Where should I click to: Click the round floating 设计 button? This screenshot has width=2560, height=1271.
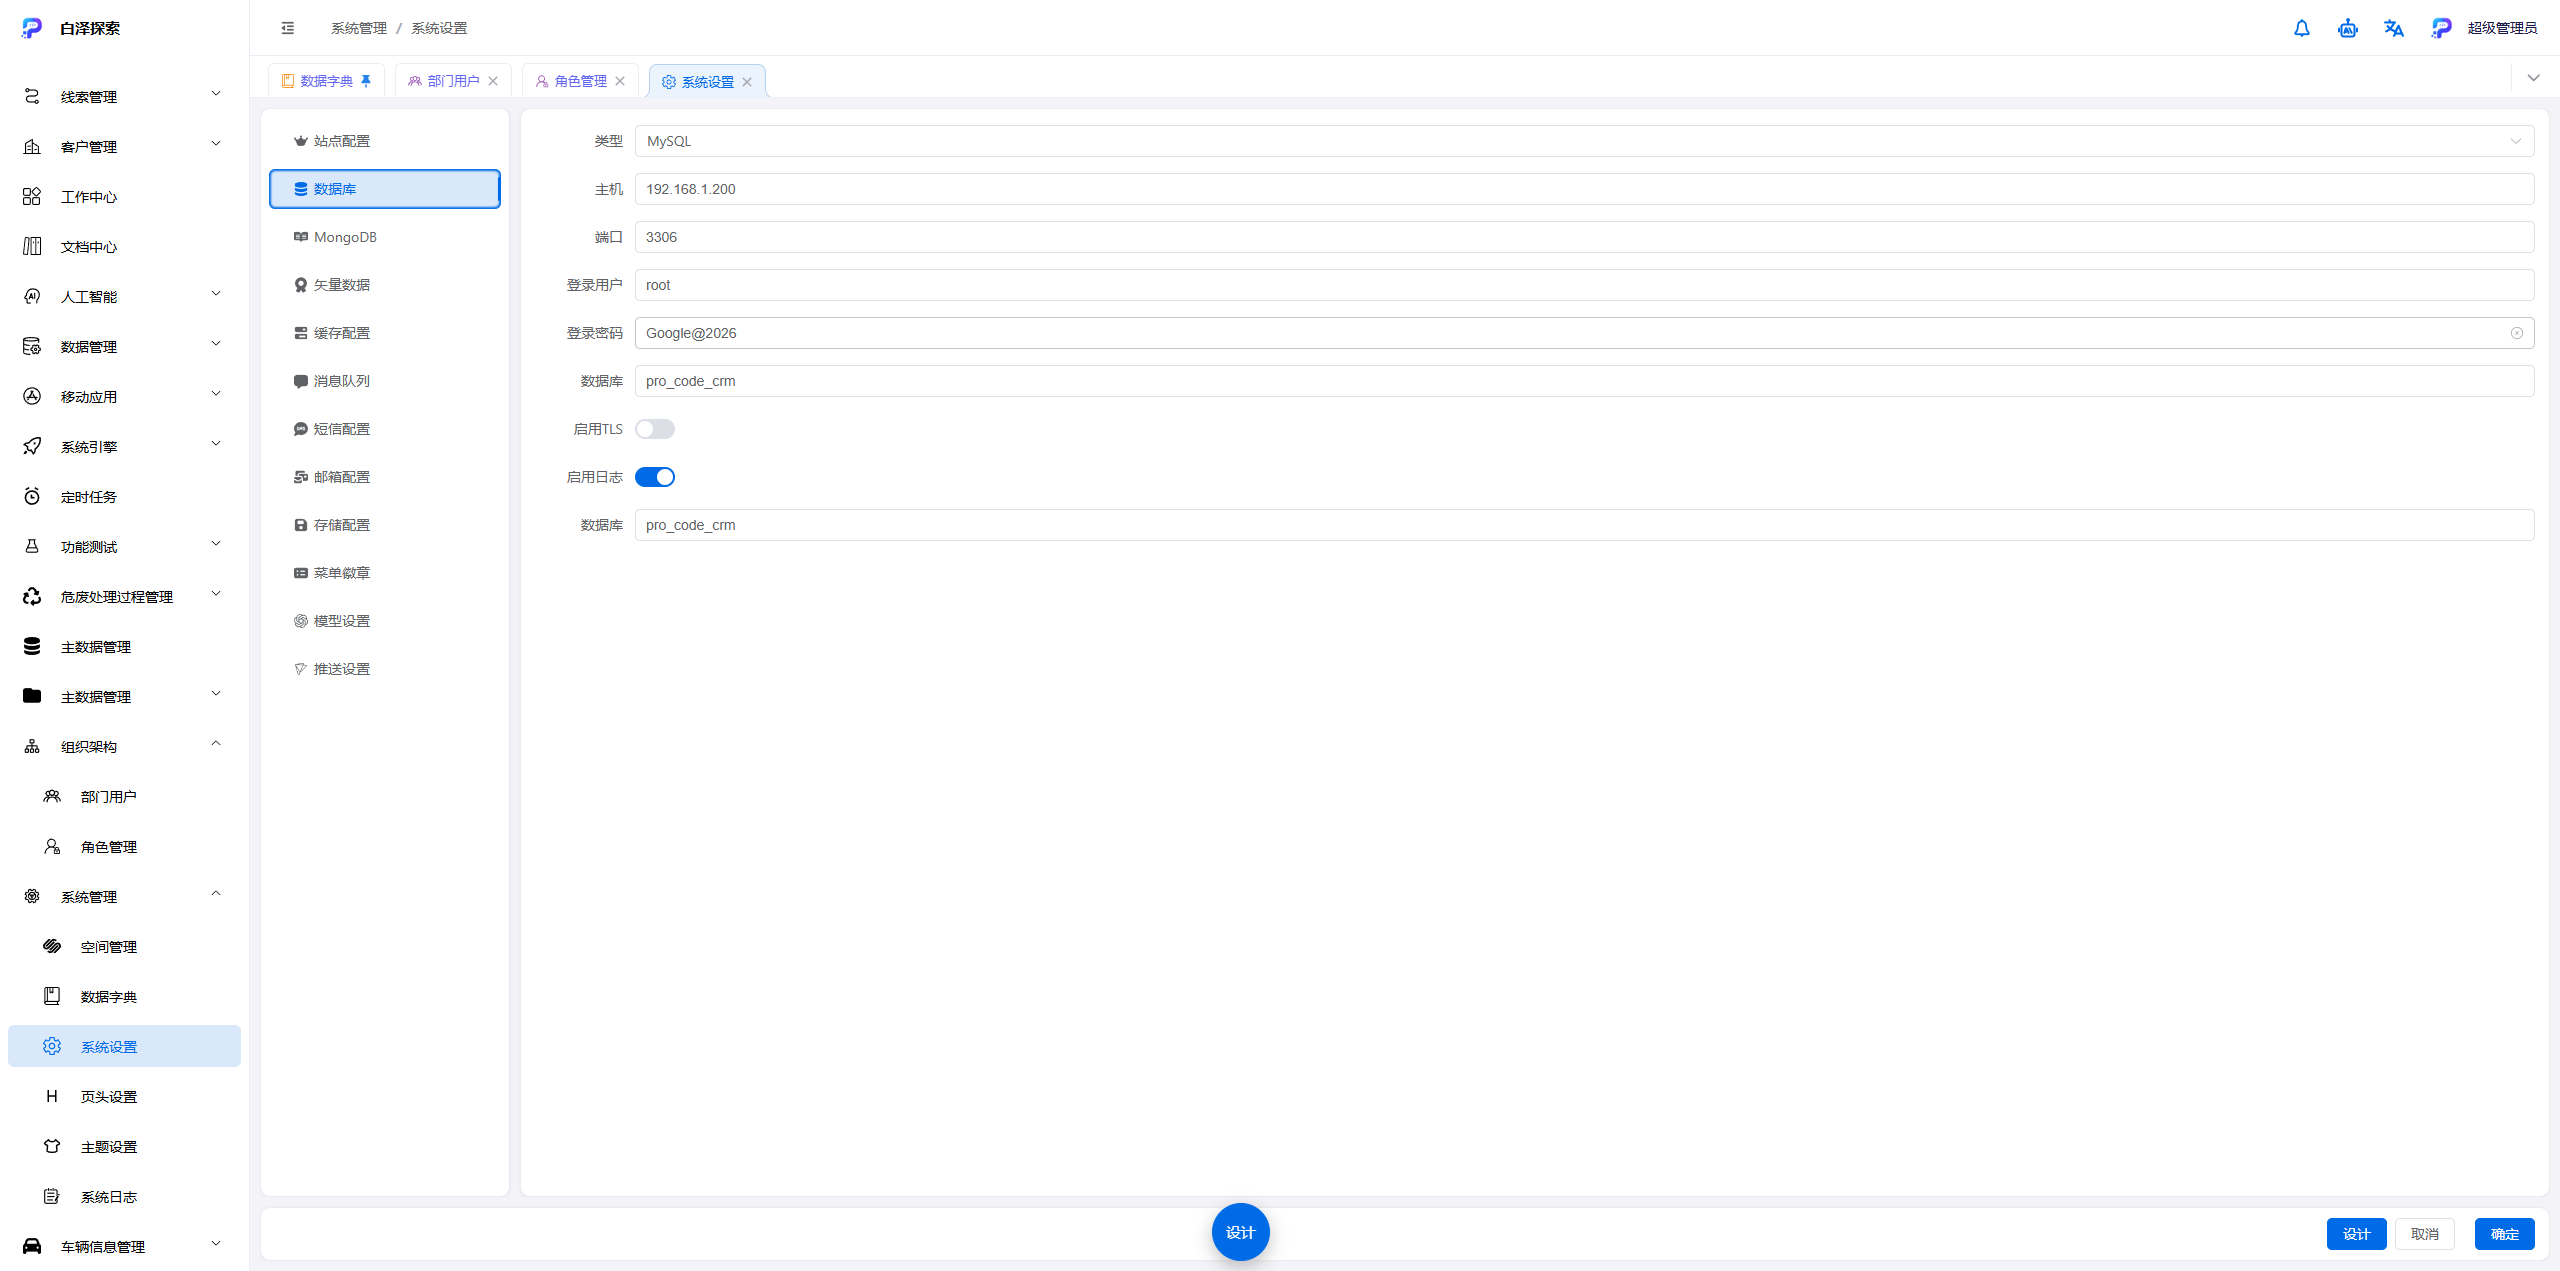(1240, 1232)
